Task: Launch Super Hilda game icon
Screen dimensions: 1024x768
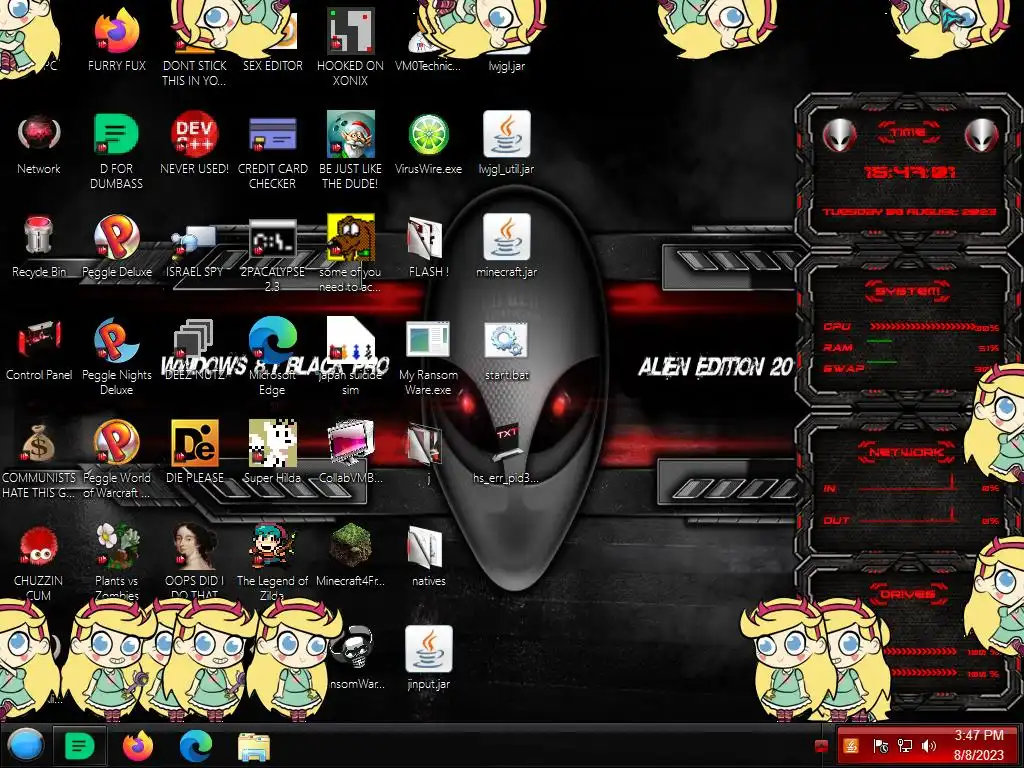Action: (x=272, y=443)
